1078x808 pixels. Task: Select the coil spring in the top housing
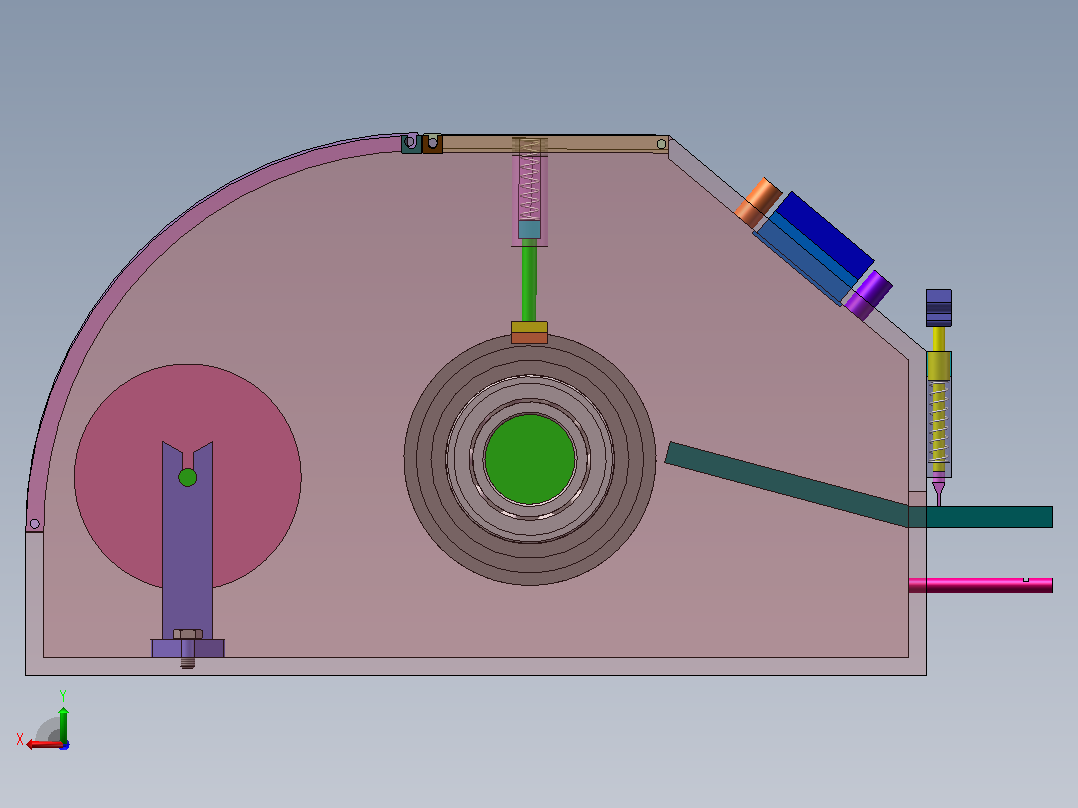529,180
